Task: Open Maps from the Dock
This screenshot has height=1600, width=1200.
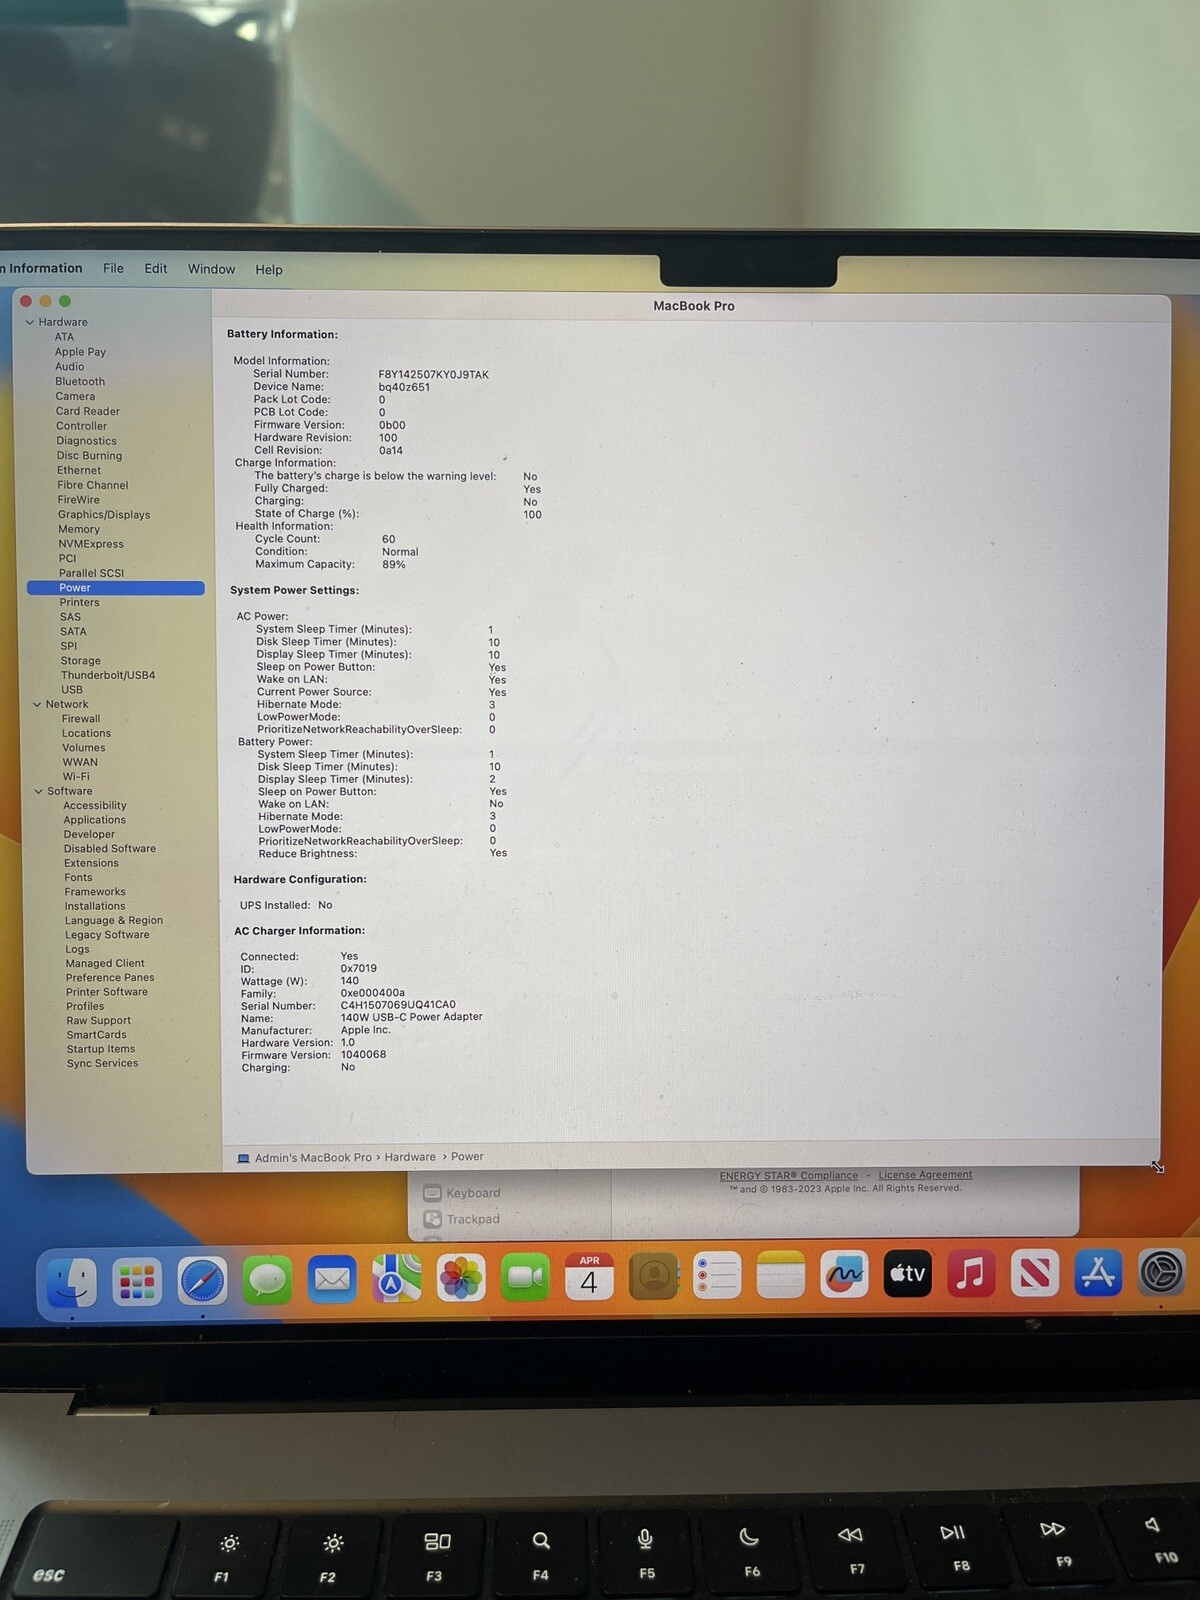Action: pyautogui.click(x=397, y=1278)
